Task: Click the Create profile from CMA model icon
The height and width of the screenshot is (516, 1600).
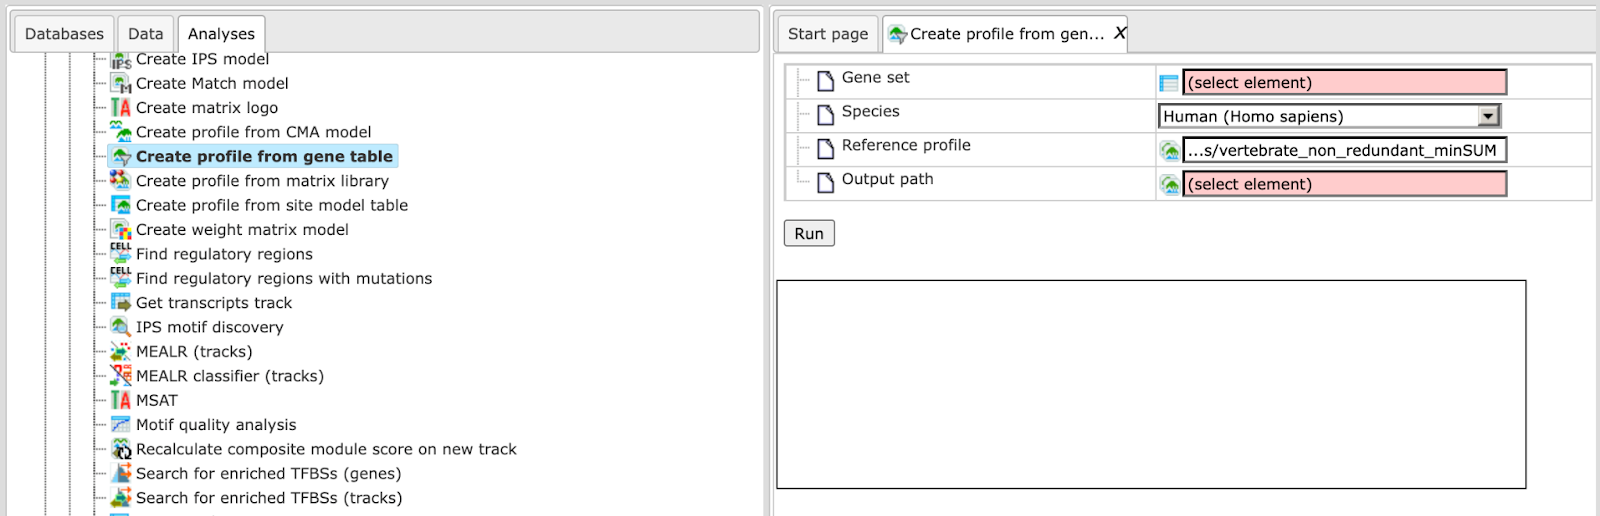Action: click(x=121, y=132)
